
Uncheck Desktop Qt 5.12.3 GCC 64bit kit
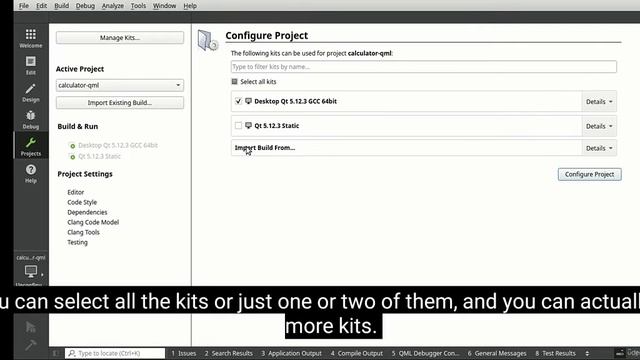(238, 101)
